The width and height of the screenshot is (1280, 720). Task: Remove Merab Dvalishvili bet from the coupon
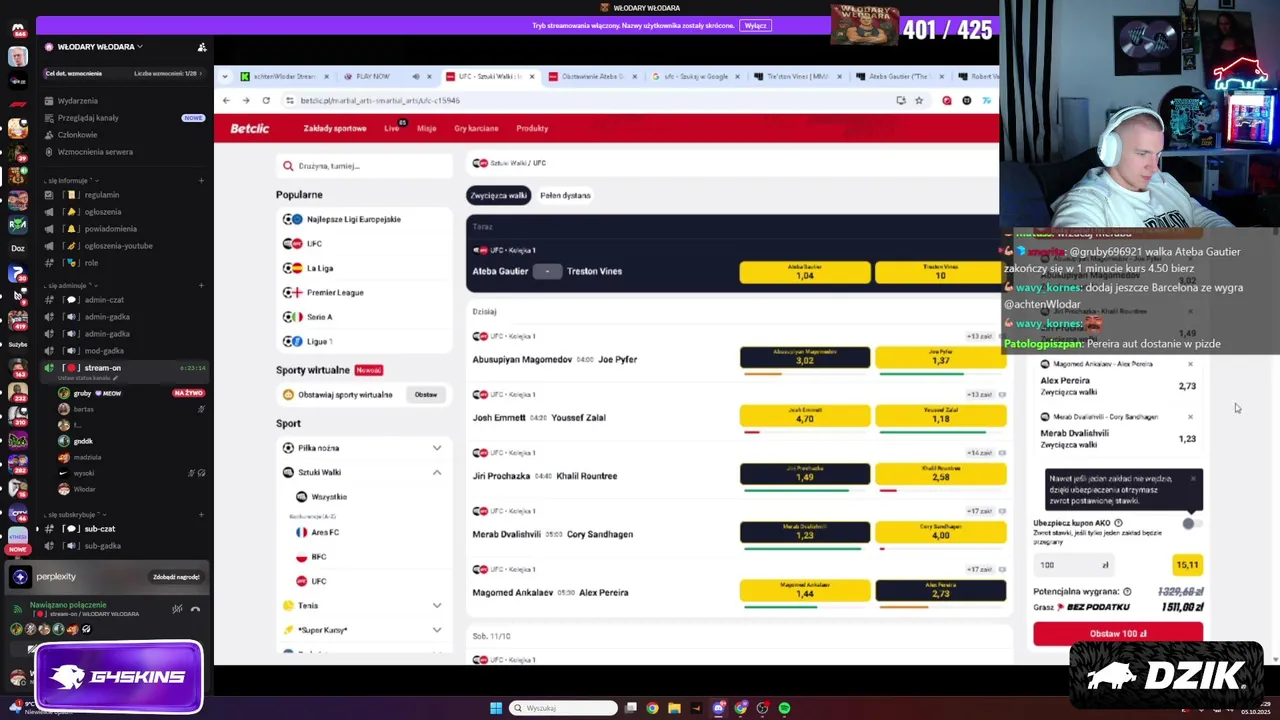[x=1190, y=417]
